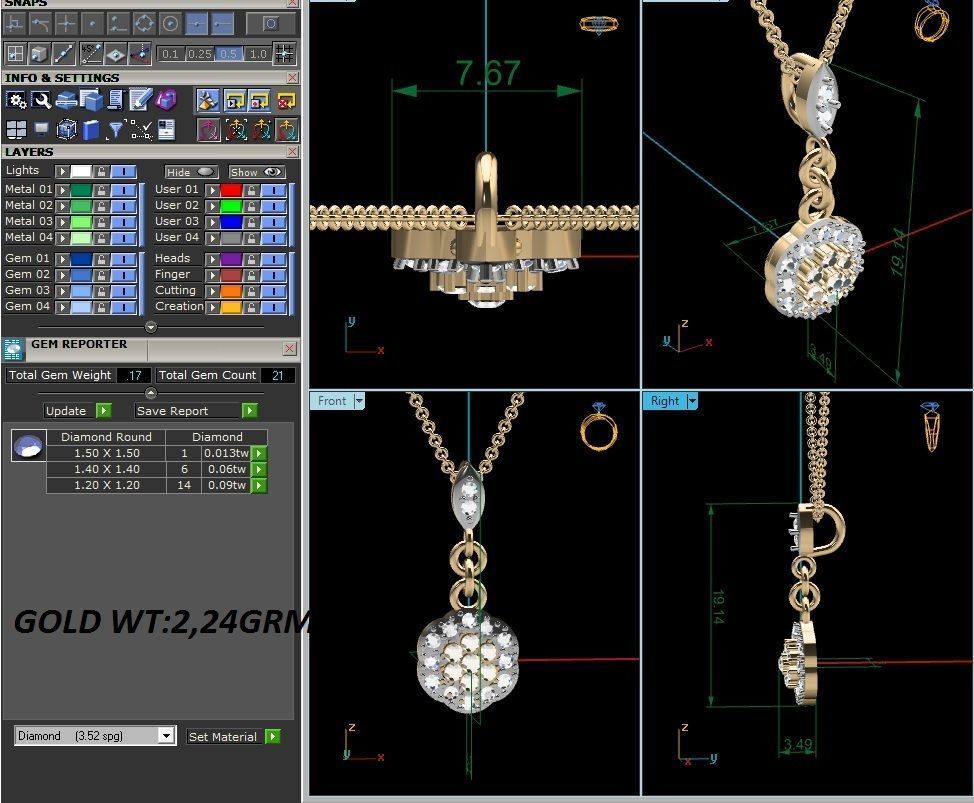Click green arrow for 1.50 X 1.50 row
Screen dimensions: 974x803
click(259, 453)
